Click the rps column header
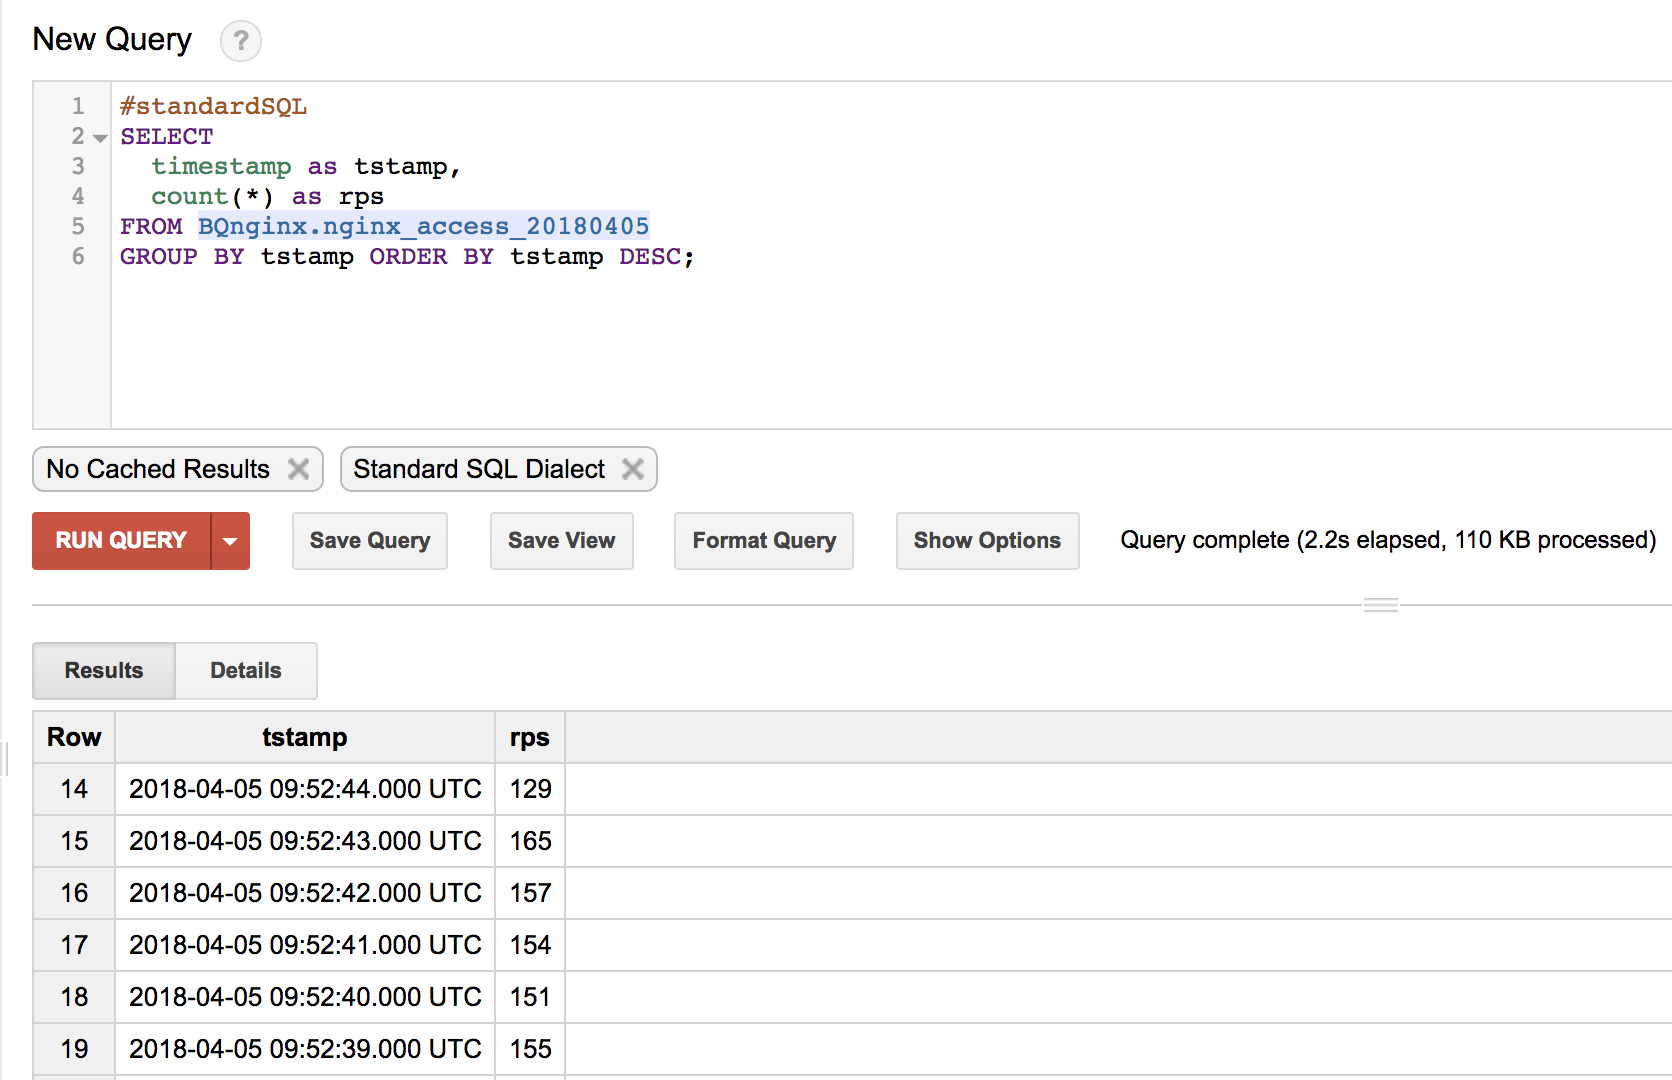This screenshot has width=1672, height=1080. point(529,737)
